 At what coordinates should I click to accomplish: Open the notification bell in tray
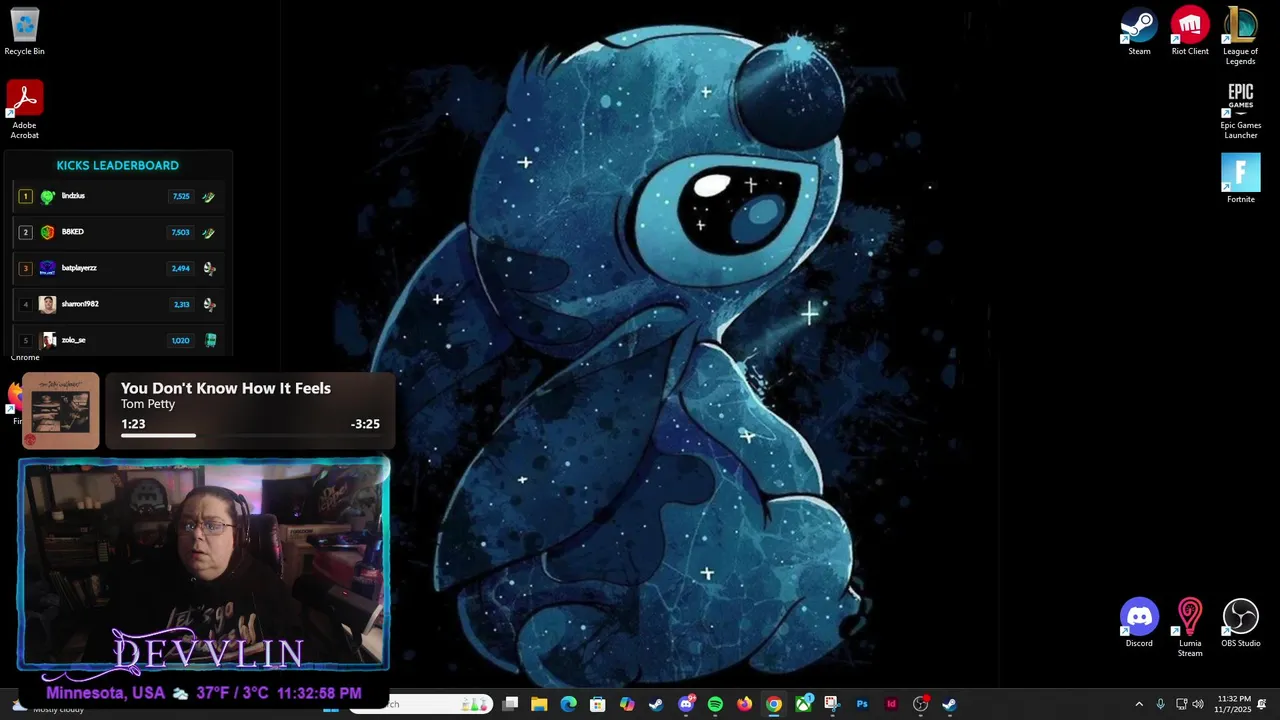[x=1262, y=704]
